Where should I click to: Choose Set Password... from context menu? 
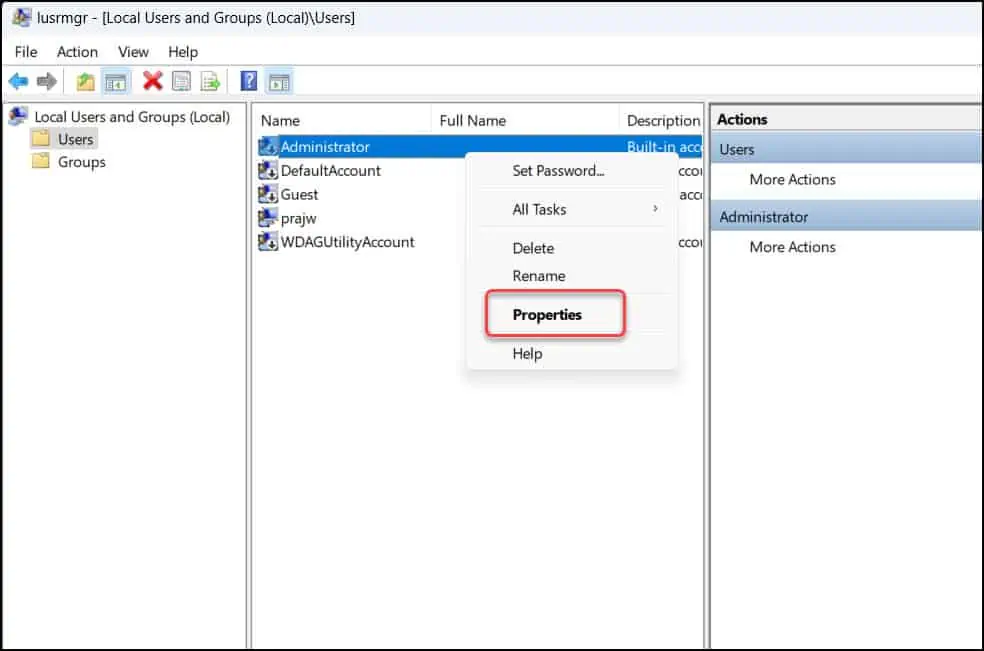pyautogui.click(x=559, y=171)
